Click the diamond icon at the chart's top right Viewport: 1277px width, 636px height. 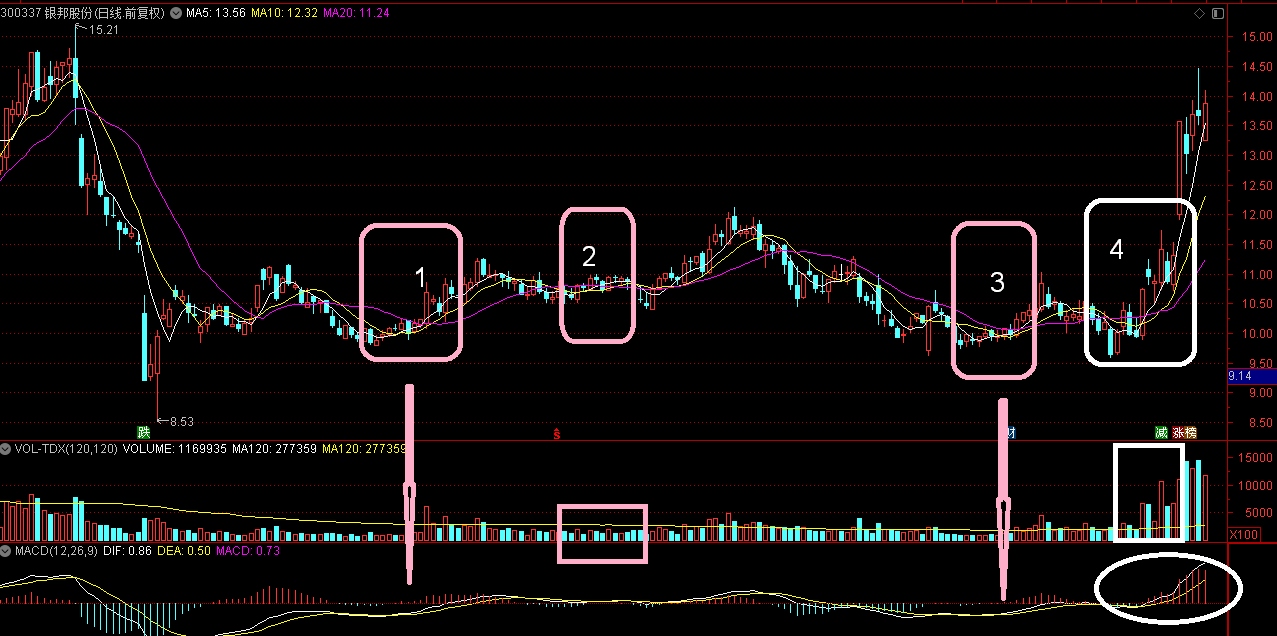(x=1199, y=13)
